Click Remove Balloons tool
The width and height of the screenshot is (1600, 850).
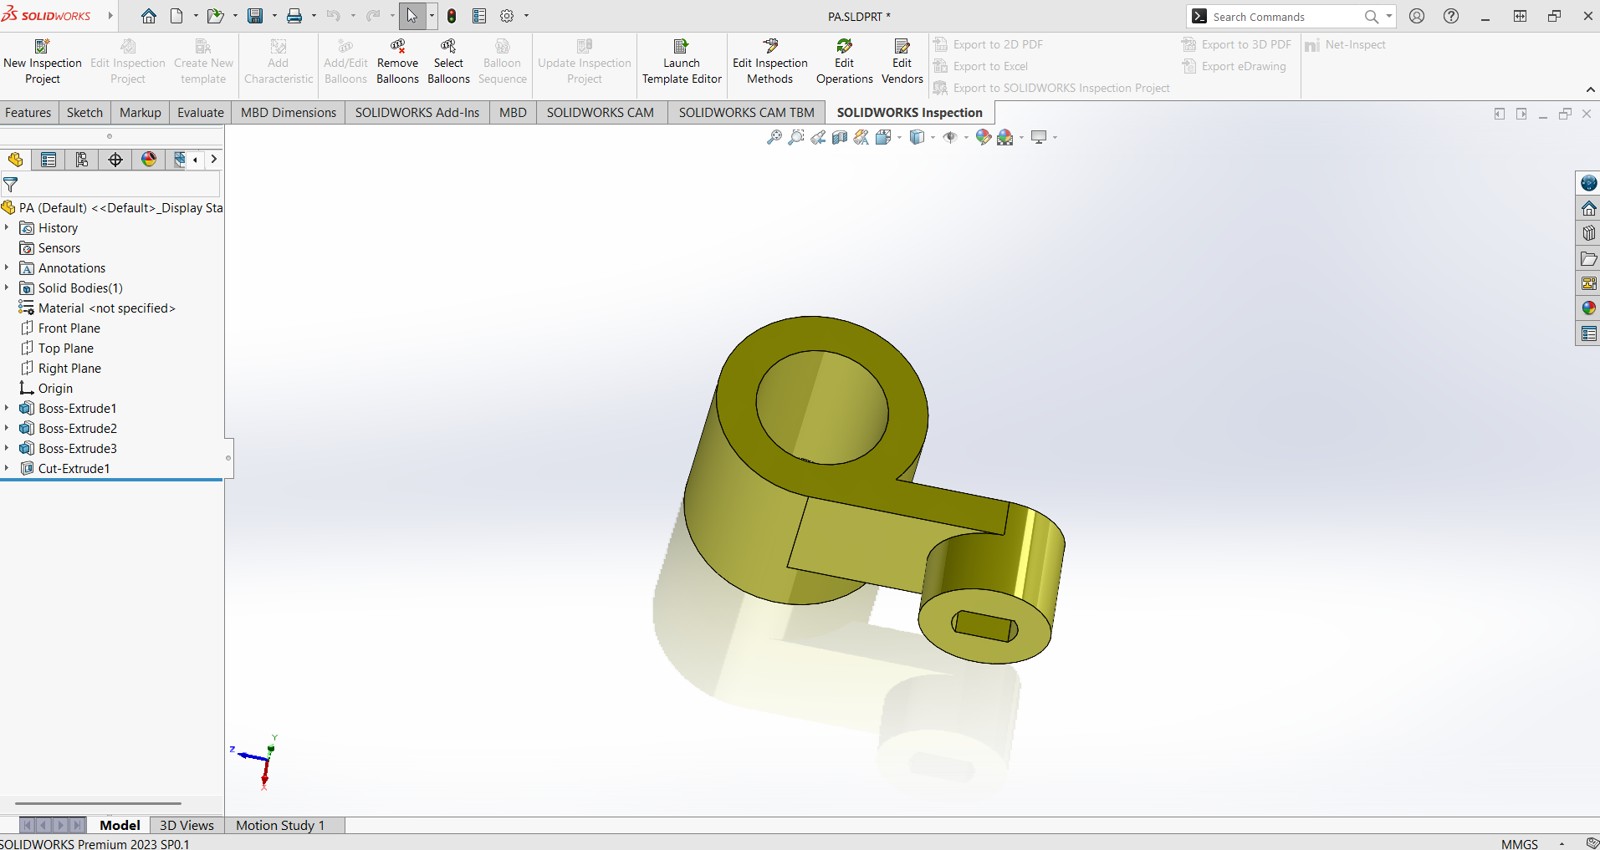click(397, 62)
